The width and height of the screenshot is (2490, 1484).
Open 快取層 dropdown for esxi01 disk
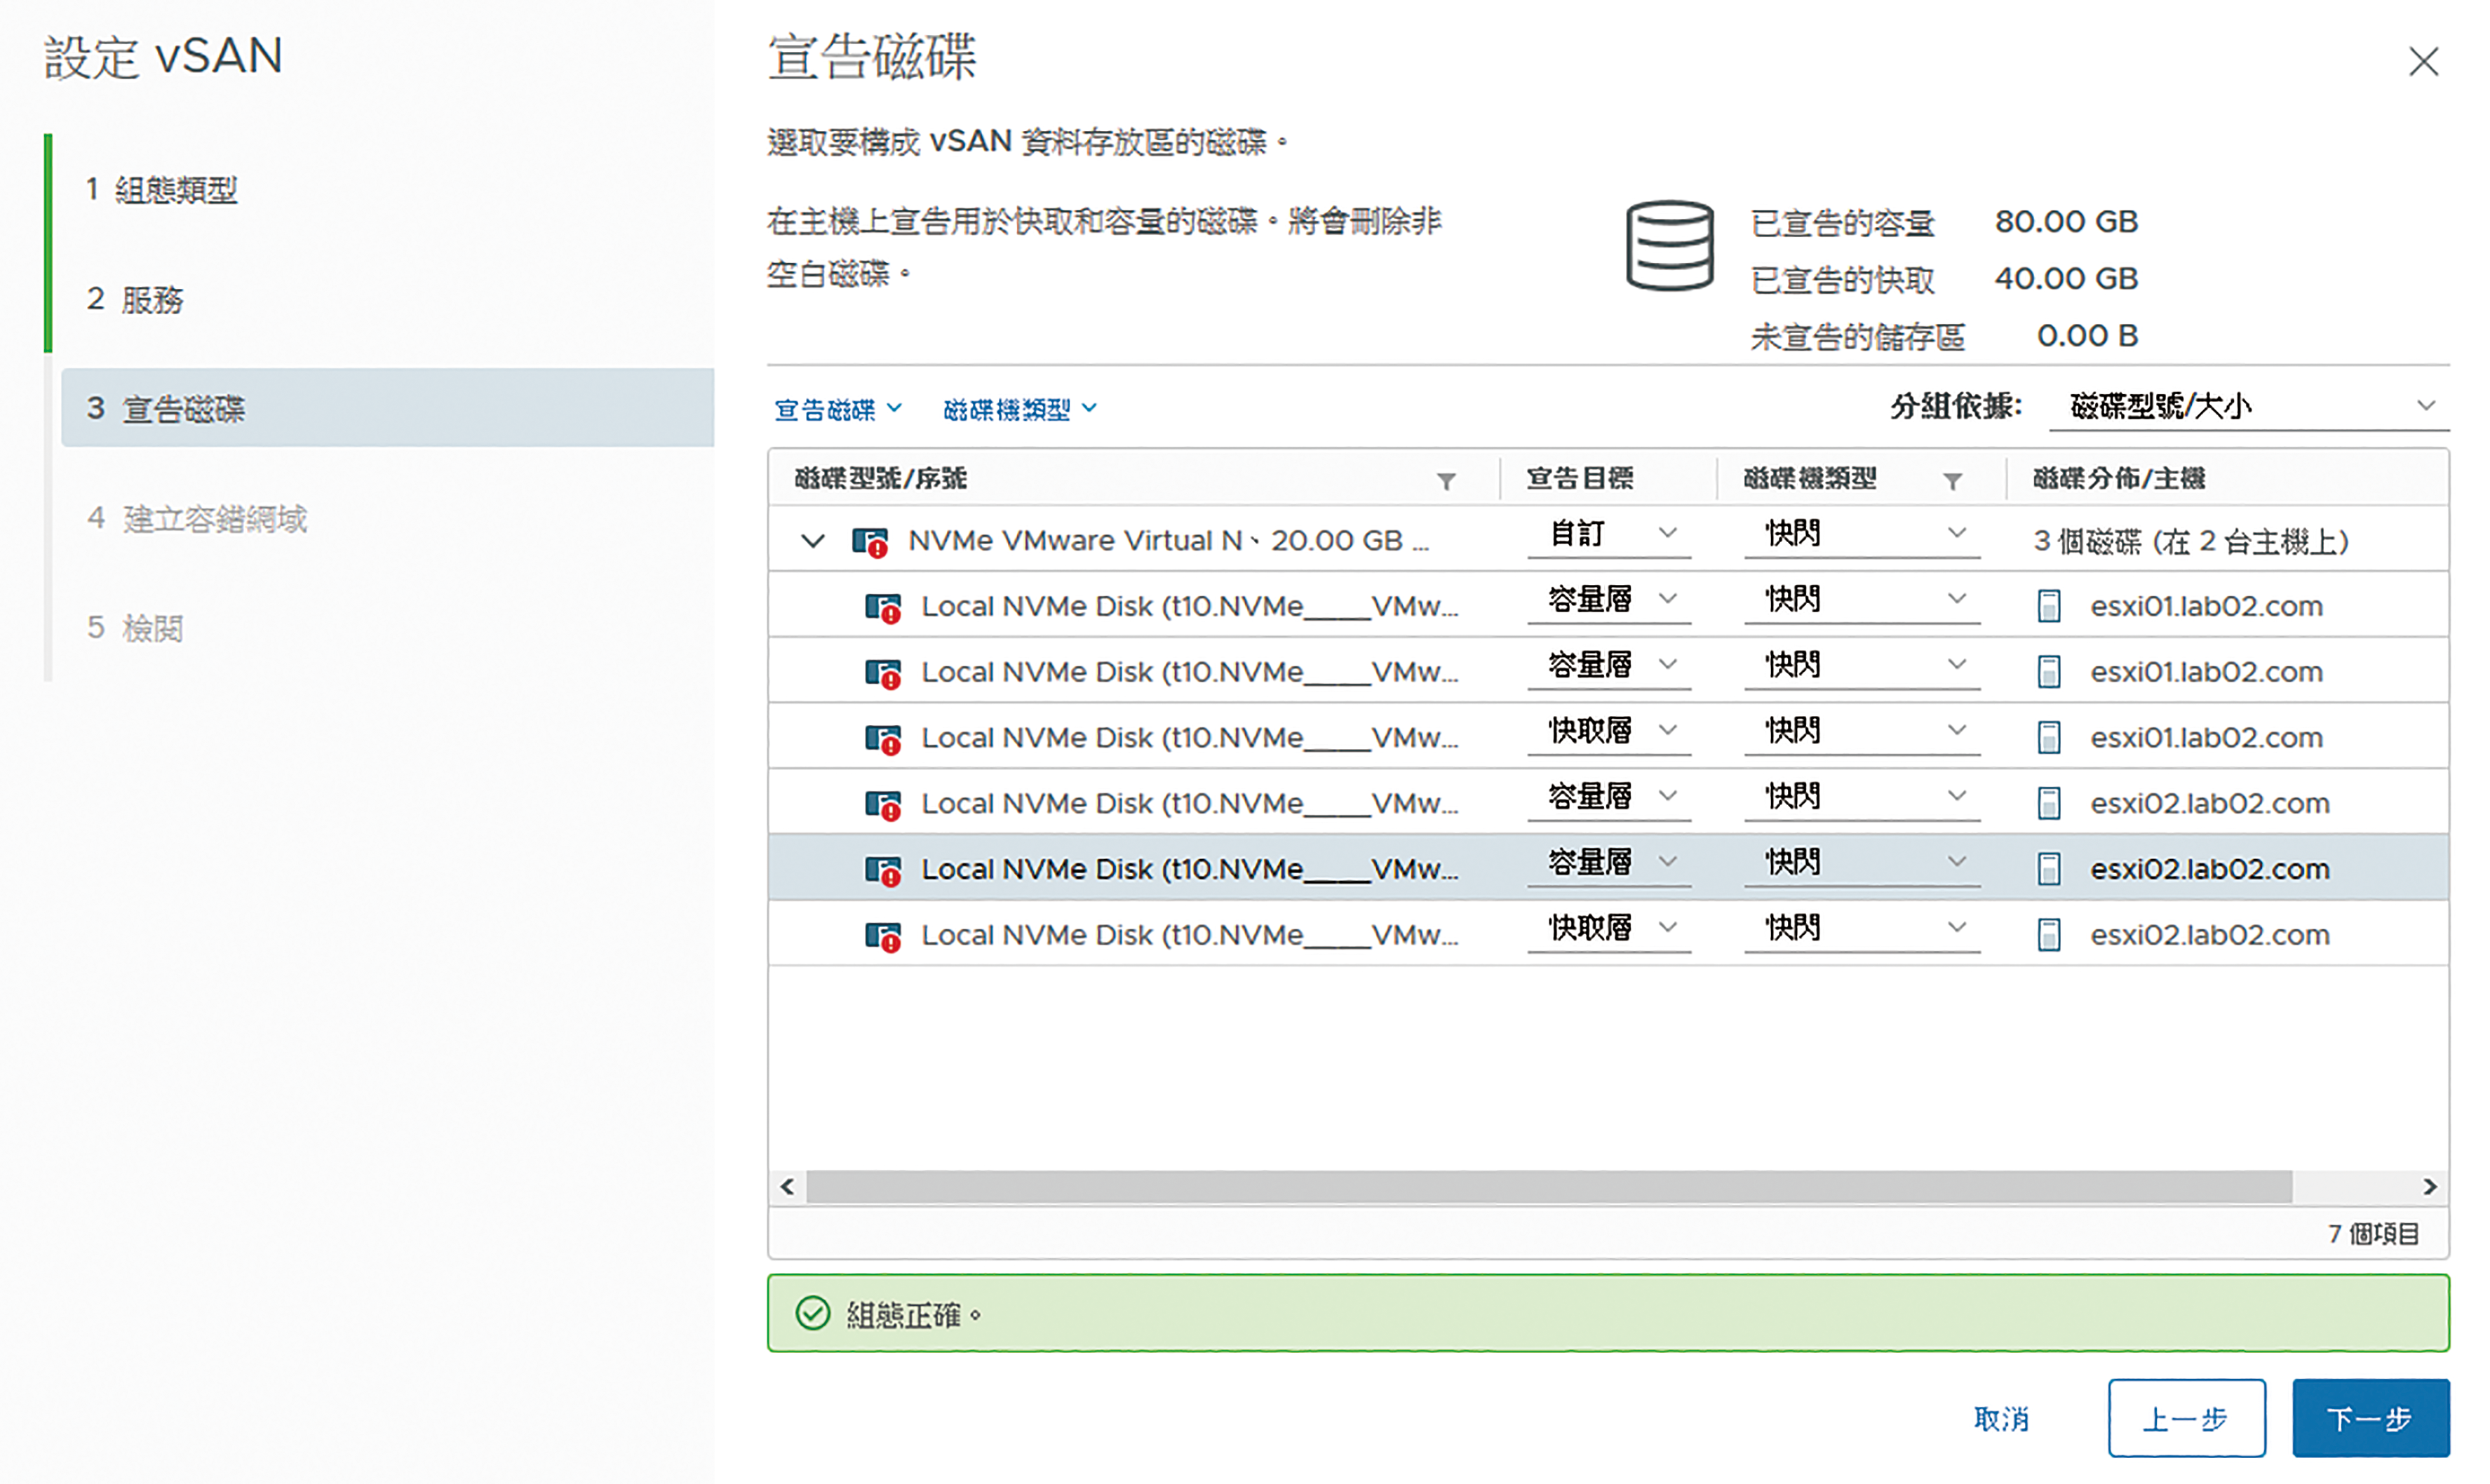1609,732
